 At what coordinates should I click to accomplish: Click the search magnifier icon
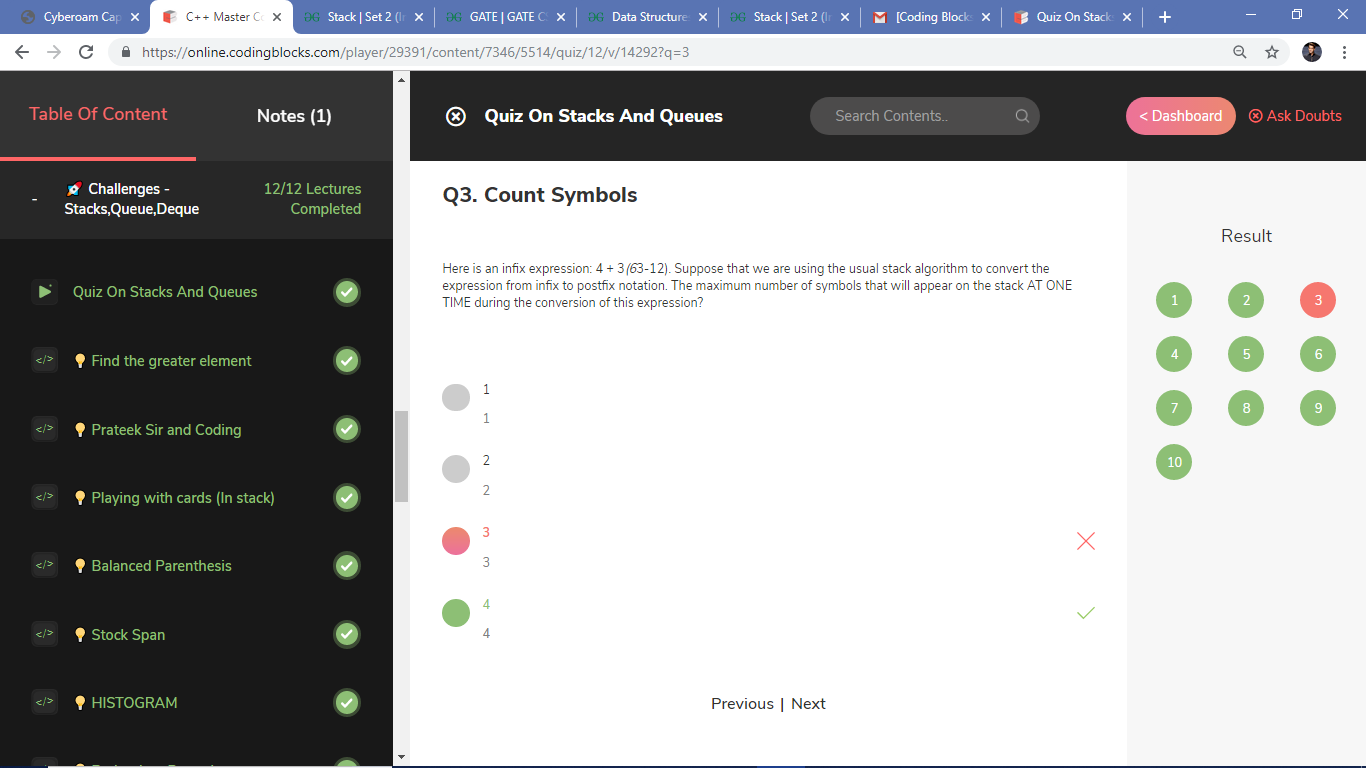pyautogui.click(x=1022, y=116)
